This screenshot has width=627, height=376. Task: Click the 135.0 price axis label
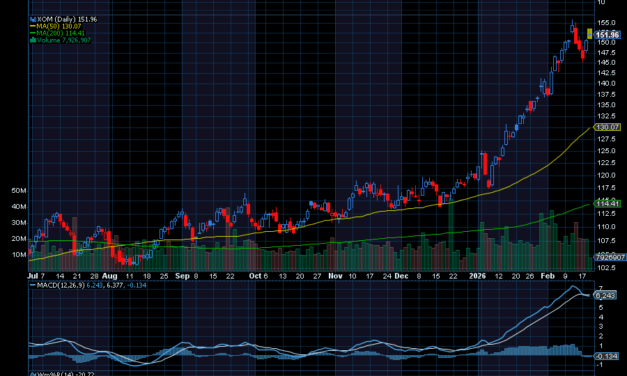point(606,105)
